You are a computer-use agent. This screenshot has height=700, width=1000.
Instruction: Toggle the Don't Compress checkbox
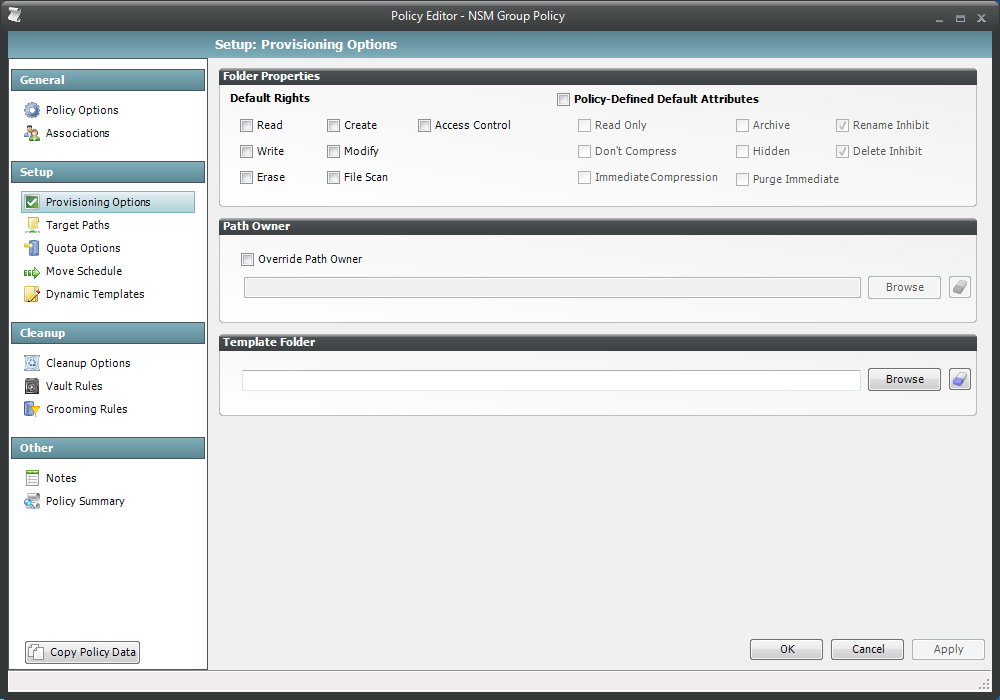tap(584, 151)
